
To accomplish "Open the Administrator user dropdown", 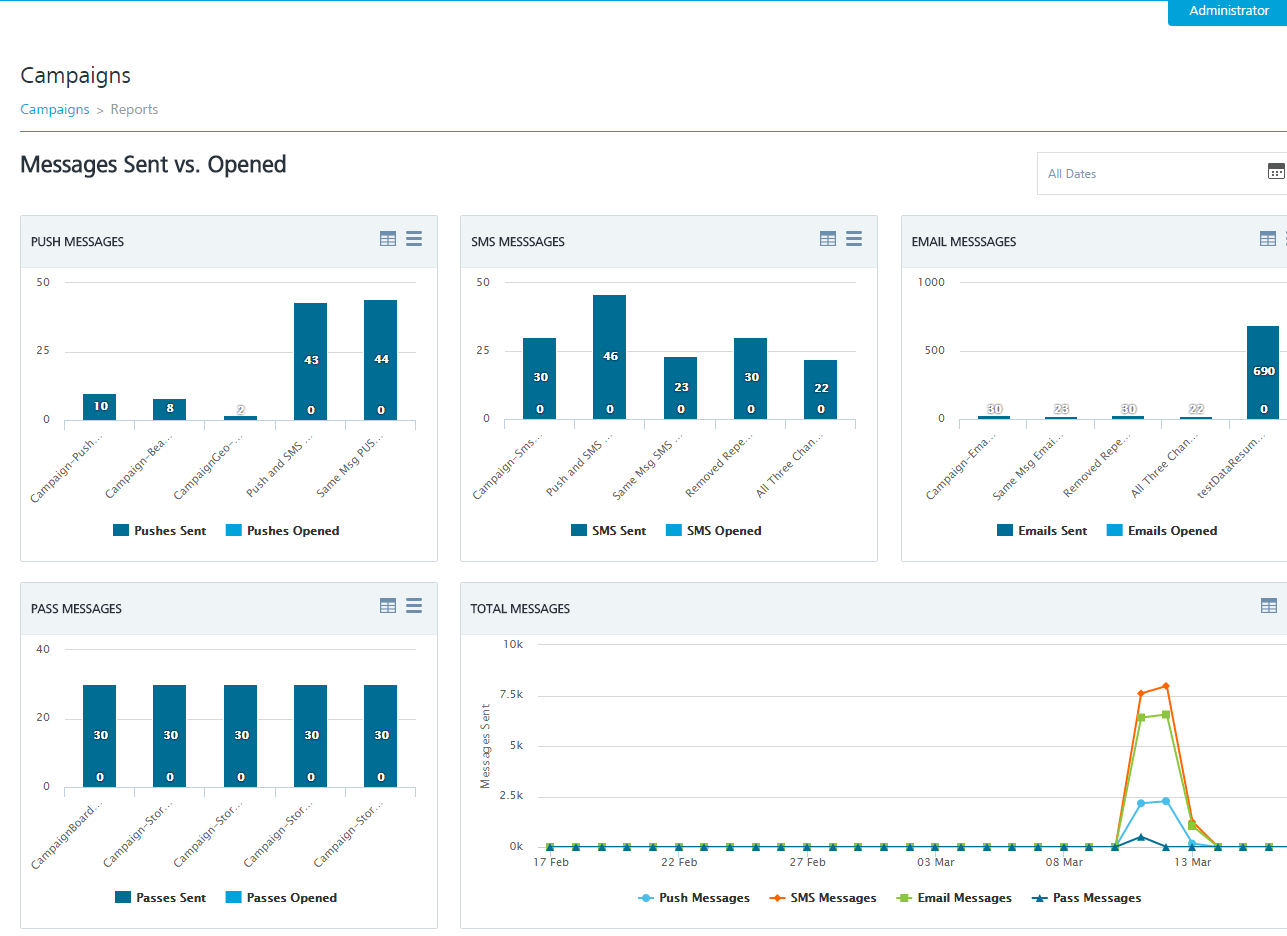I will click(1228, 11).
